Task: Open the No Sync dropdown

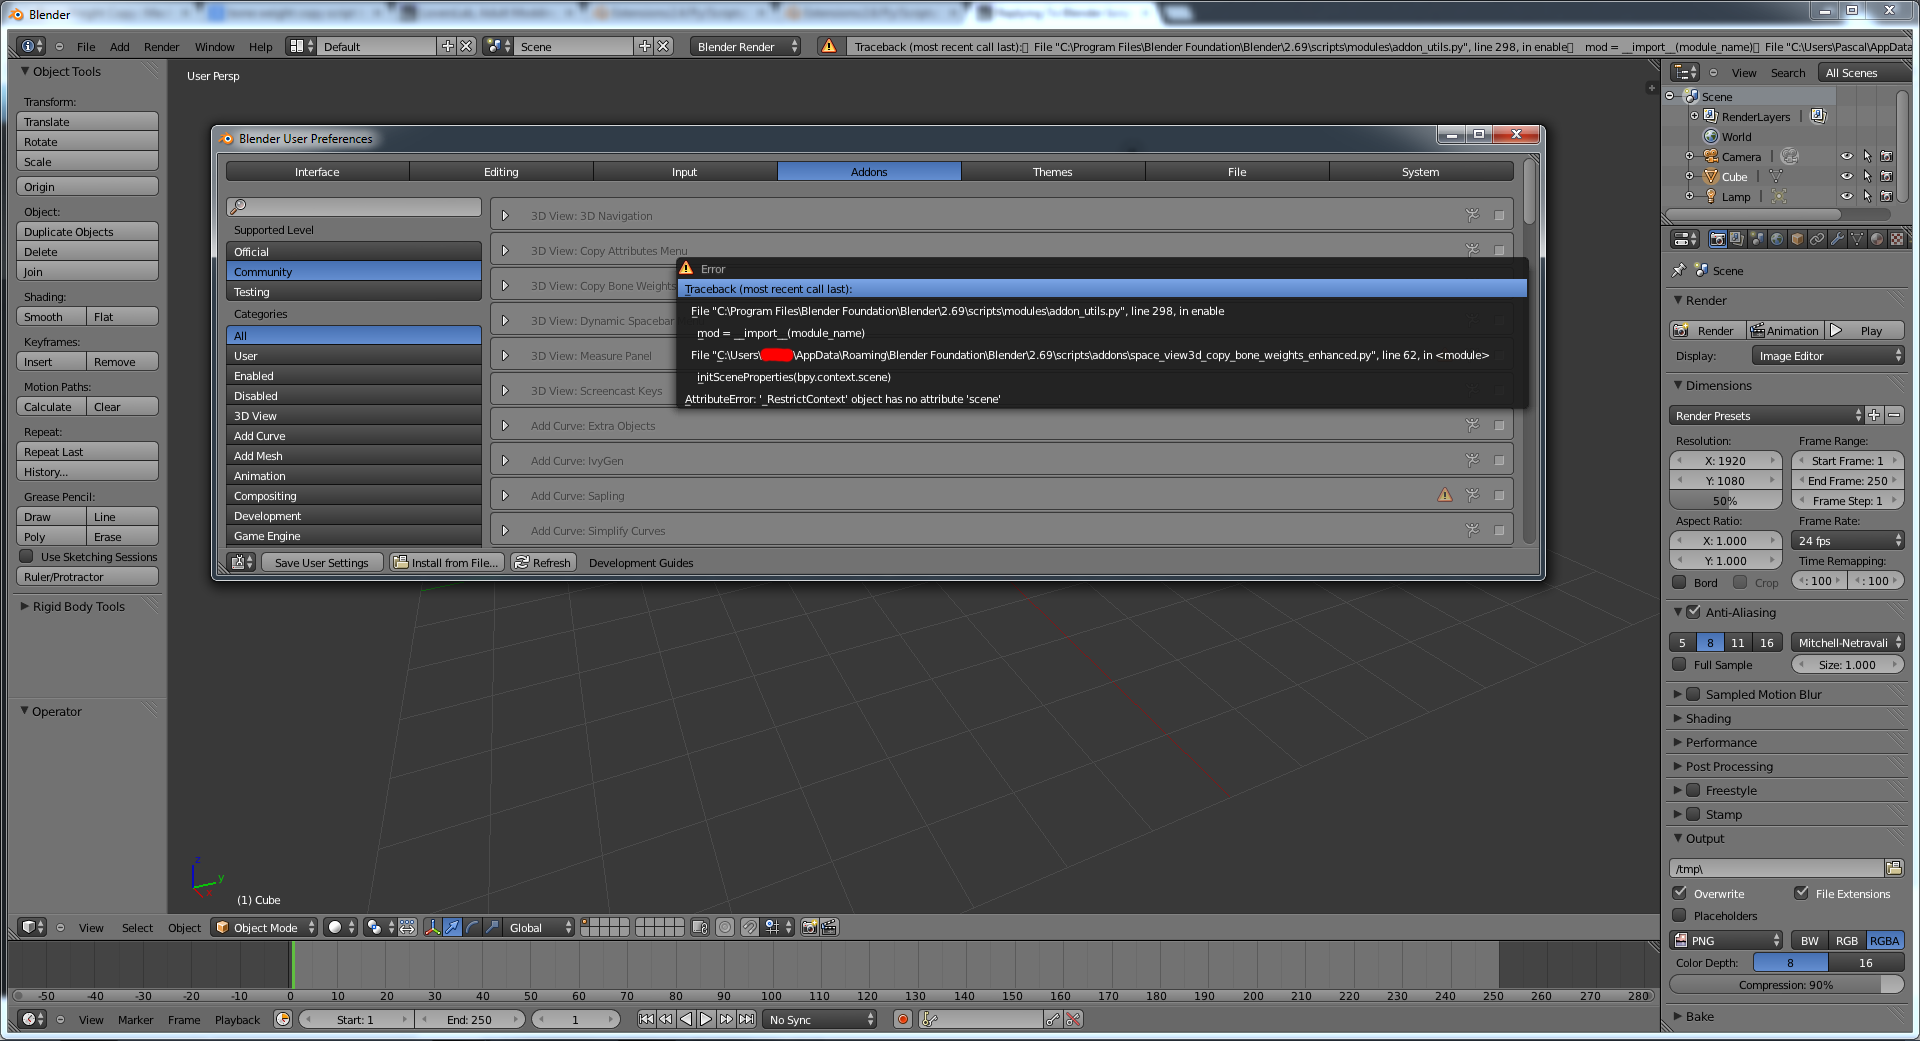Action: 820,1019
